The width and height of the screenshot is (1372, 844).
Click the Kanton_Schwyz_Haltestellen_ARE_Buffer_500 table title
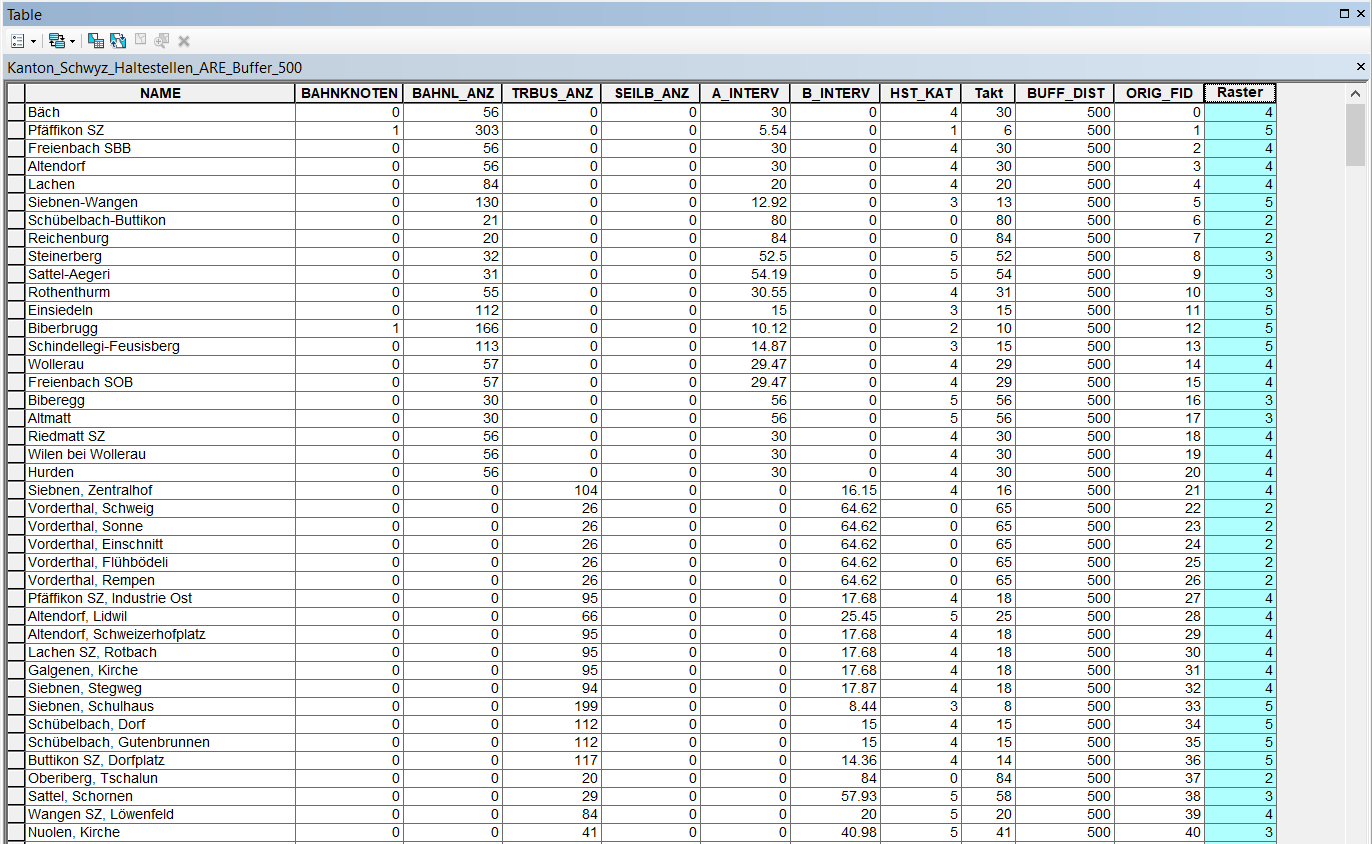point(155,68)
